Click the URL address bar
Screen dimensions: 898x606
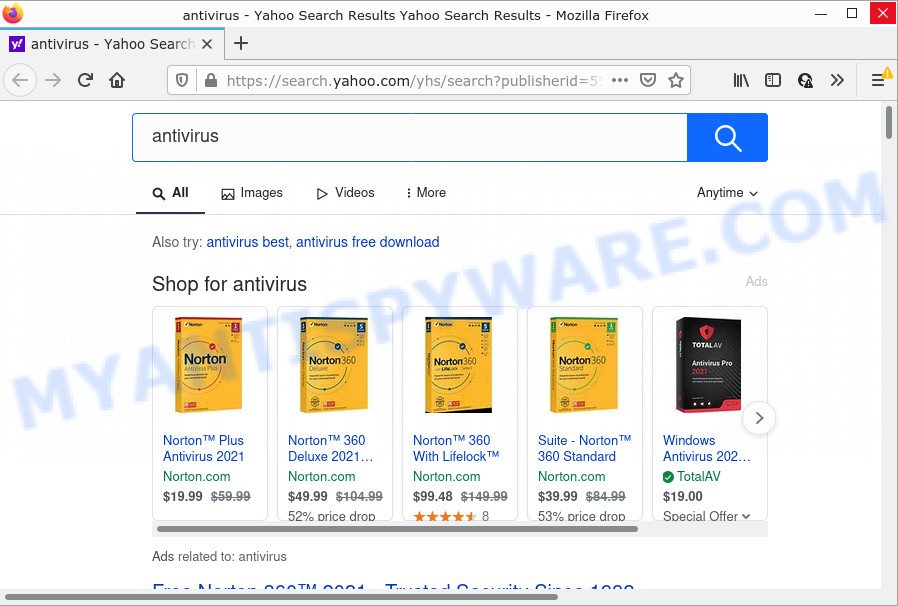415,80
